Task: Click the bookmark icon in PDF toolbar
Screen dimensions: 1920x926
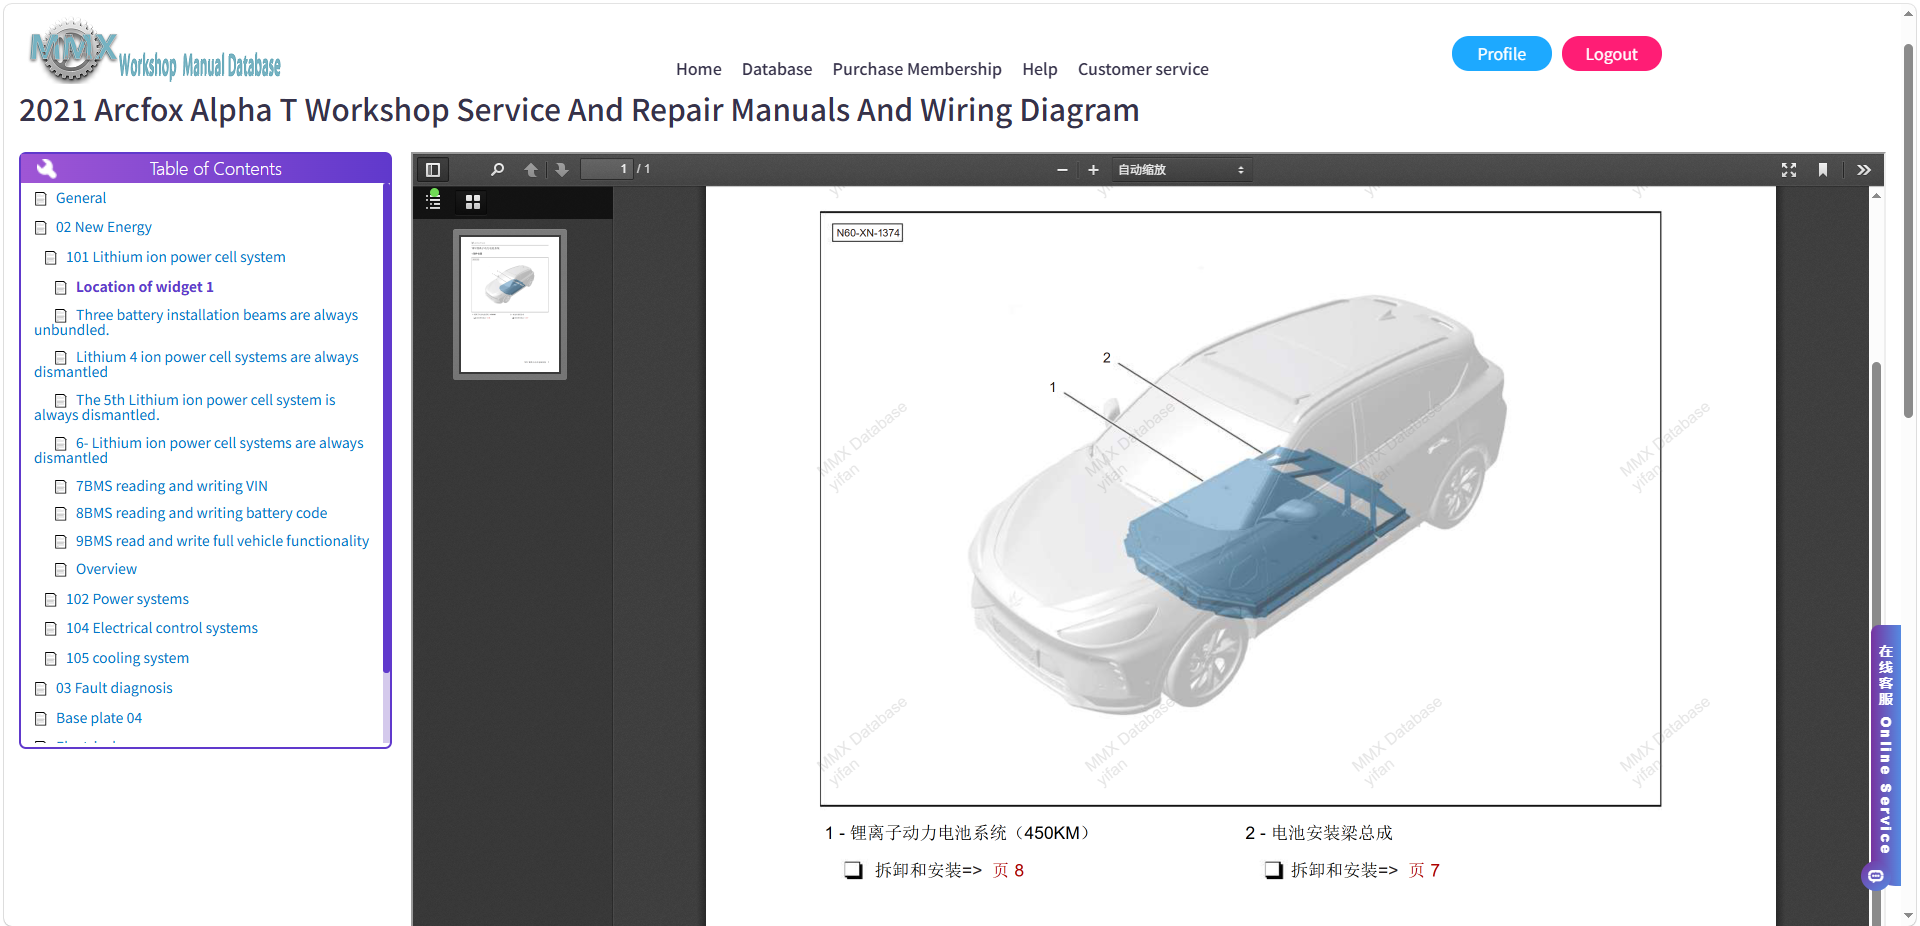Action: tap(1823, 170)
